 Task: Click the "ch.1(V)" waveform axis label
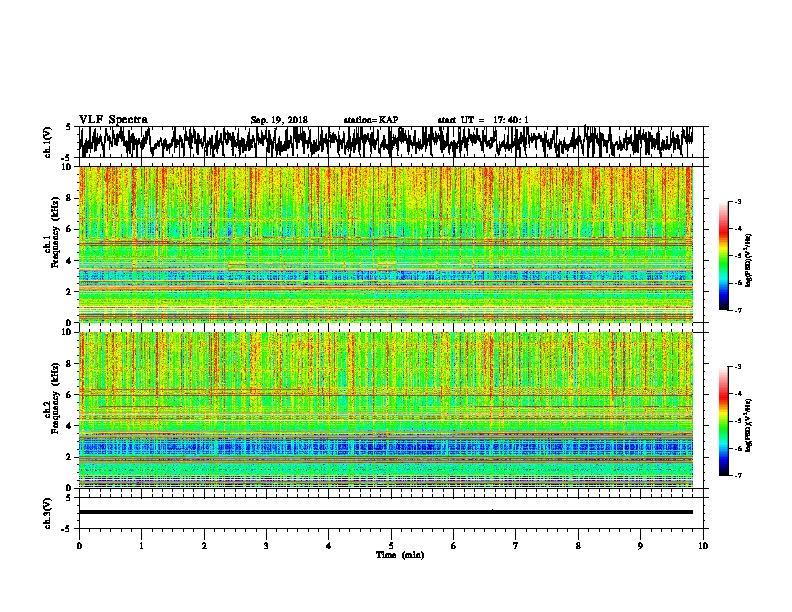click(48, 142)
